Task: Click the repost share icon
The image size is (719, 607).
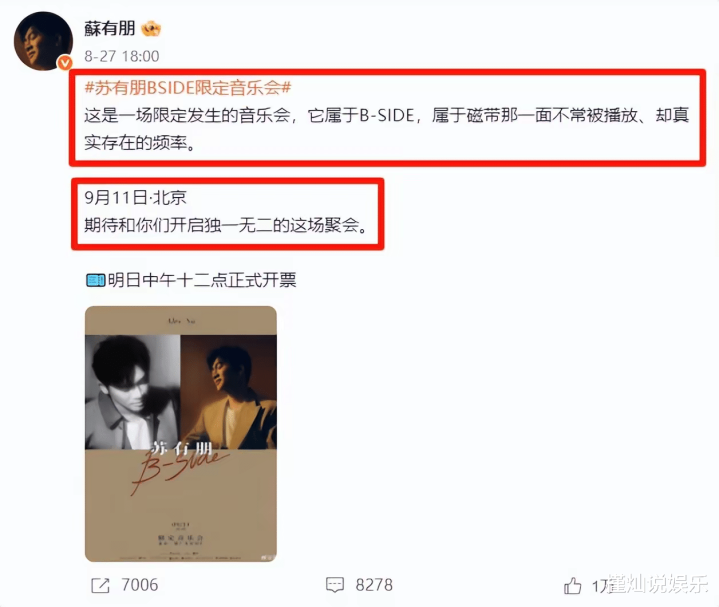Action: 100,585
